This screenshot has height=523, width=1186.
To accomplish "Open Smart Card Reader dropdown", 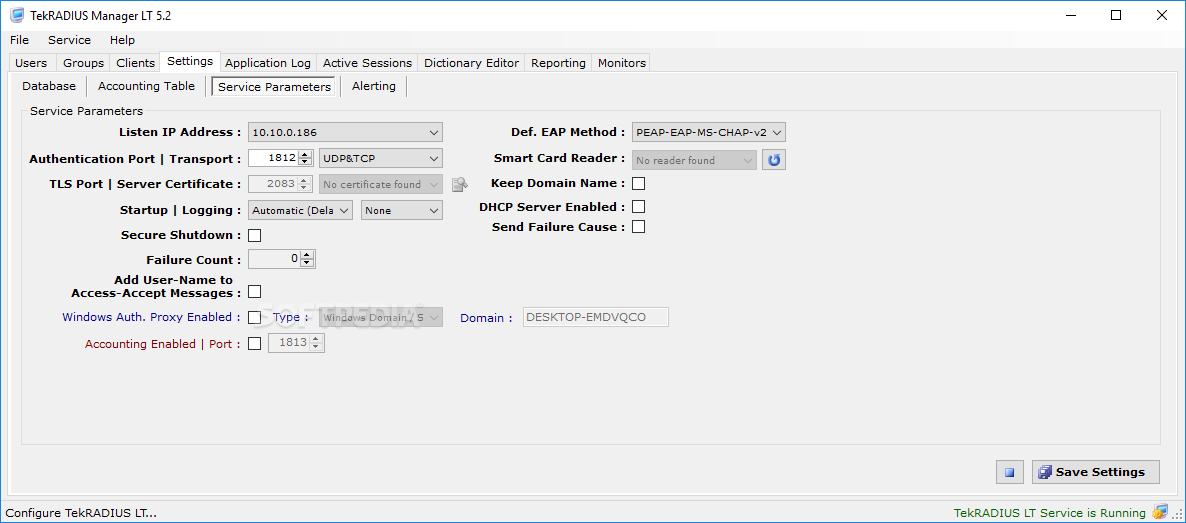I will 694,160.
